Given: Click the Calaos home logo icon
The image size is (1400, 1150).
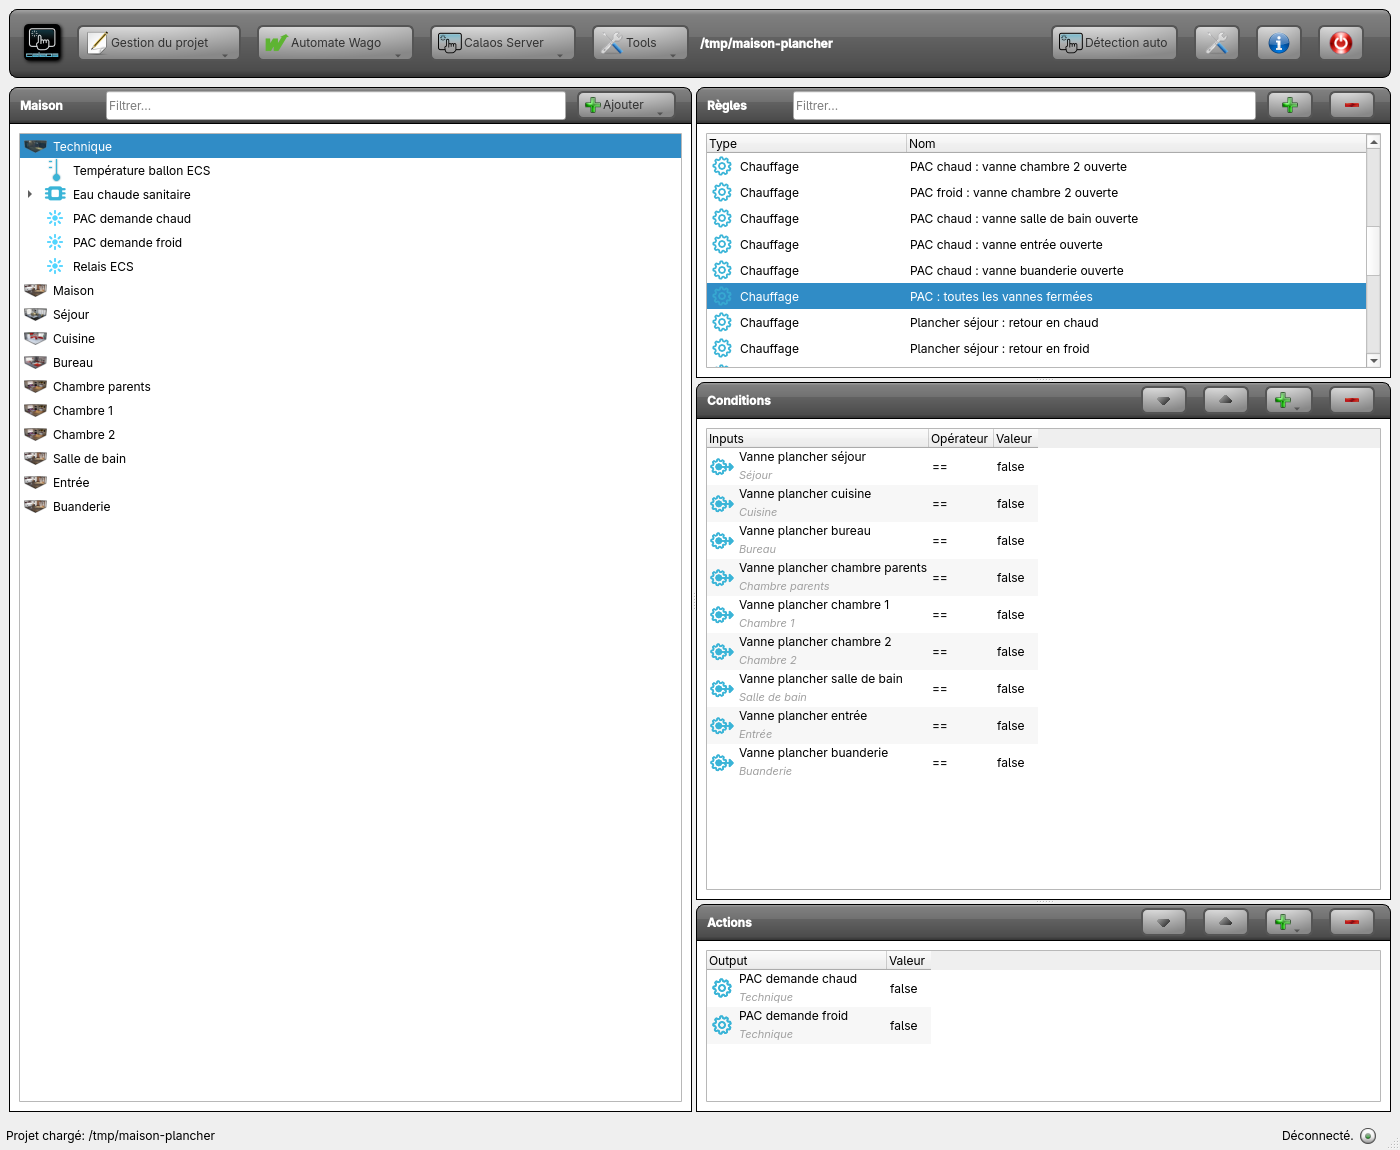Looking at the screenshot, I should pos(42,43).
